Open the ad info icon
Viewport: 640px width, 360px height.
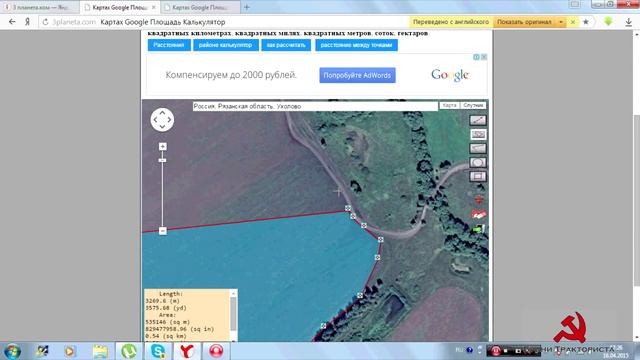(476, 57)
